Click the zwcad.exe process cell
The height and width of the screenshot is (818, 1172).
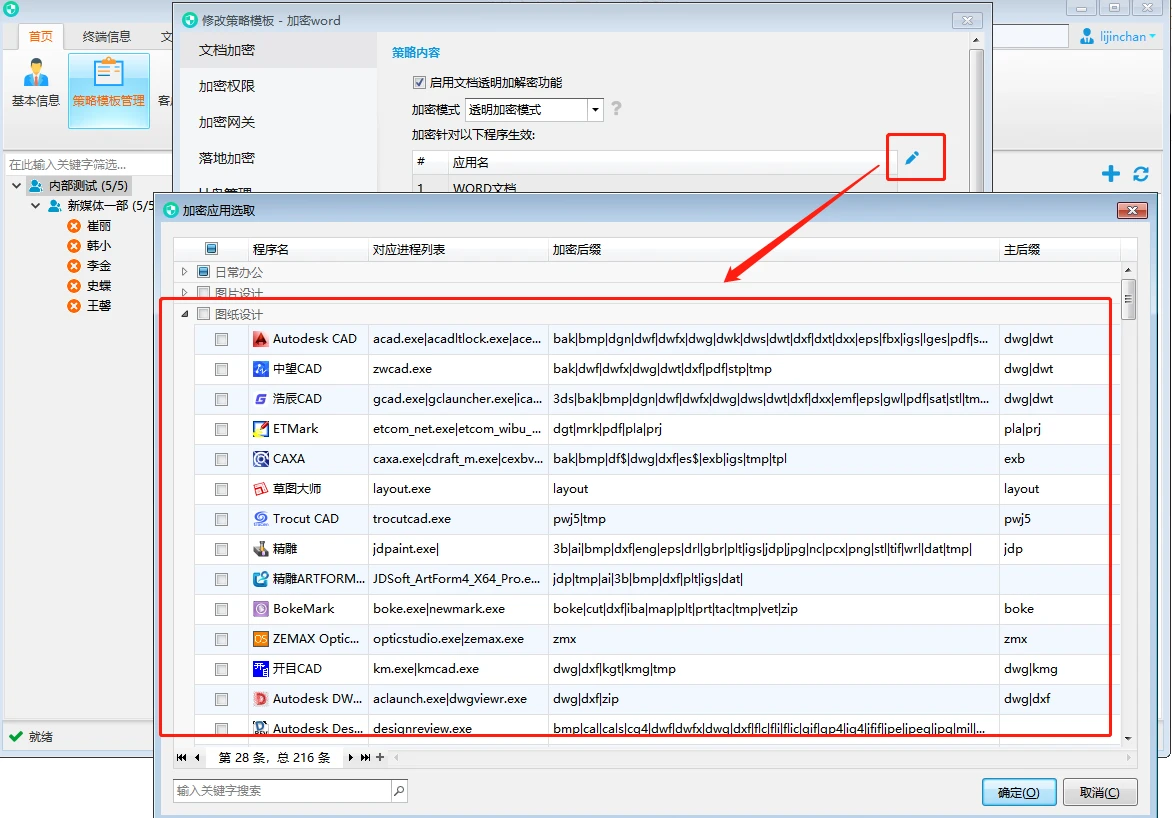click(x=458, y=369)
